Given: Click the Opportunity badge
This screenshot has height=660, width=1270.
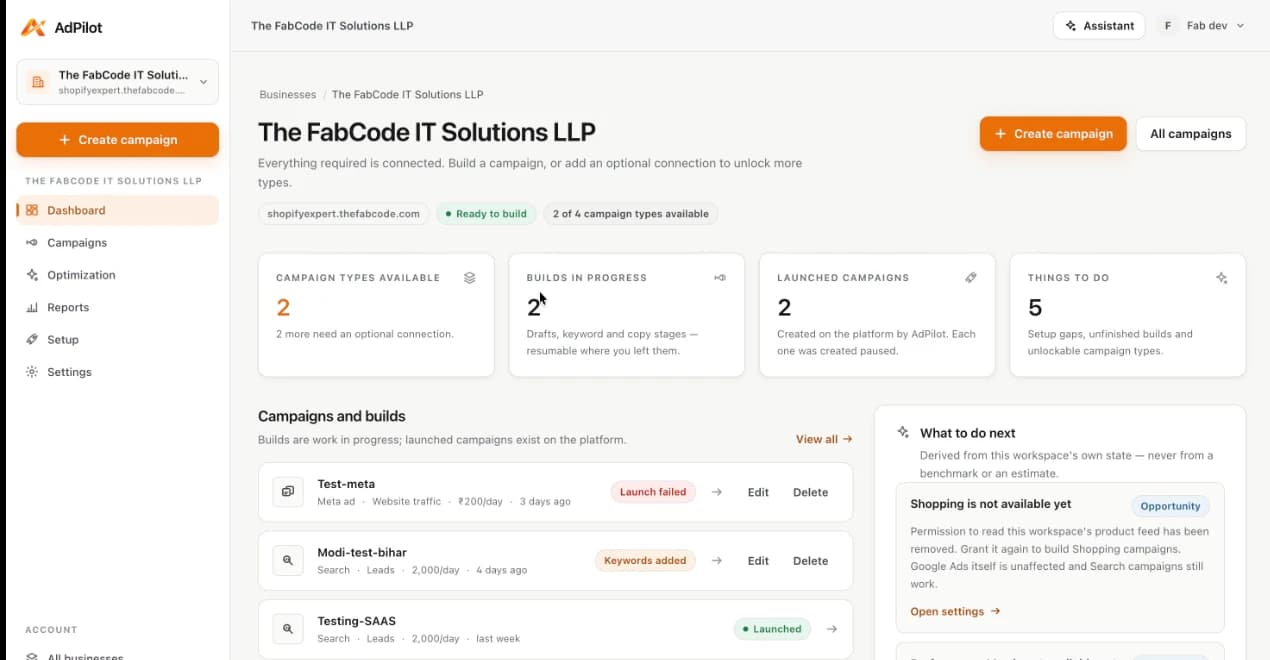Looking at the screenshot, I should click(x=1170, y=506).
